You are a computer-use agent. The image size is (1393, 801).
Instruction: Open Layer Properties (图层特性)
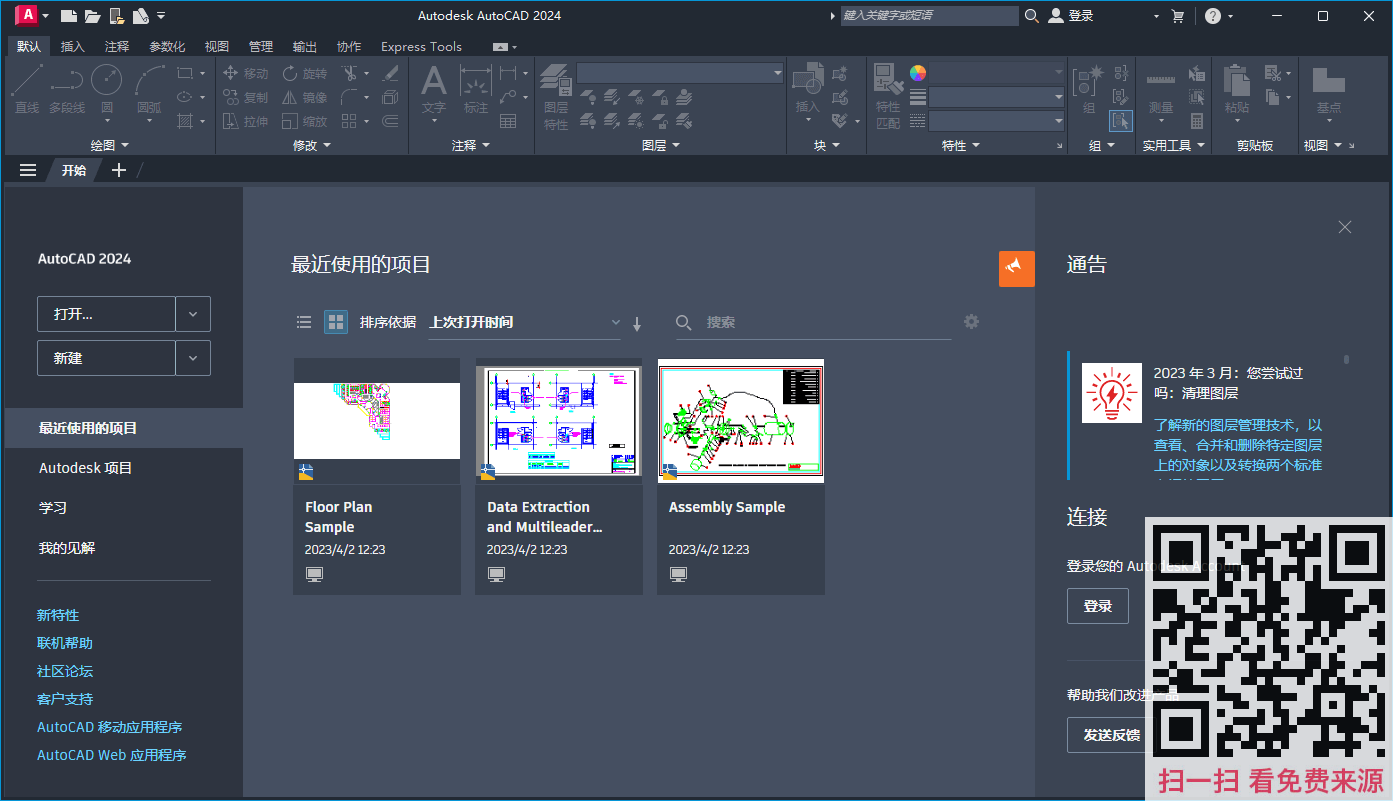pyautogui.click(x=556, y=97)
